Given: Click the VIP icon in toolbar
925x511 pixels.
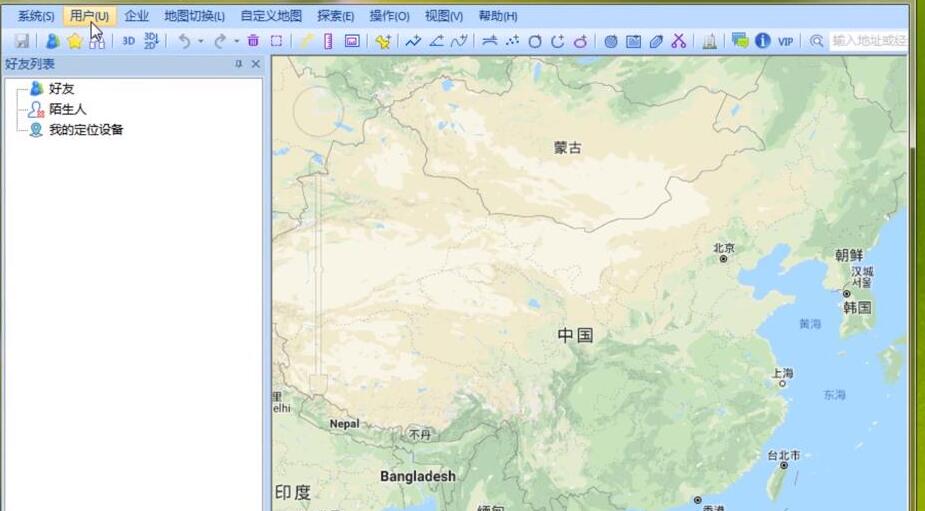Looking at the screenshot, I should [785, 41].
